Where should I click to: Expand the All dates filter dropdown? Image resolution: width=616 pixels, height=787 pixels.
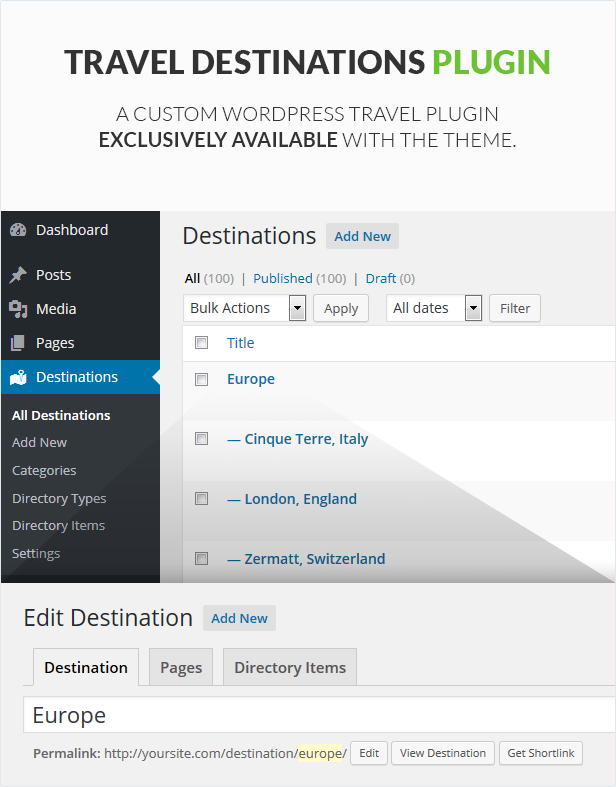(x=434, y=308)
